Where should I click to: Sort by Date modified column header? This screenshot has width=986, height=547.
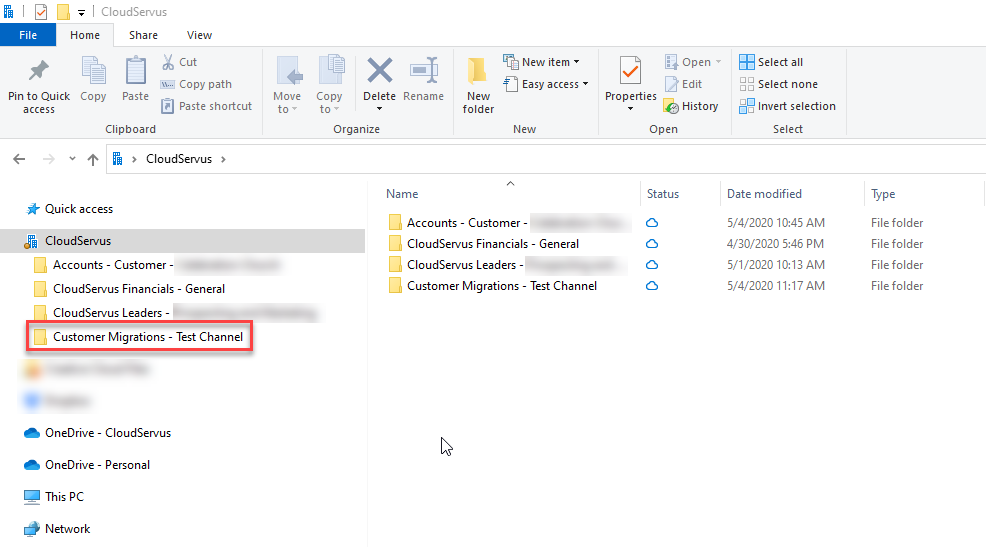point(764,194)
